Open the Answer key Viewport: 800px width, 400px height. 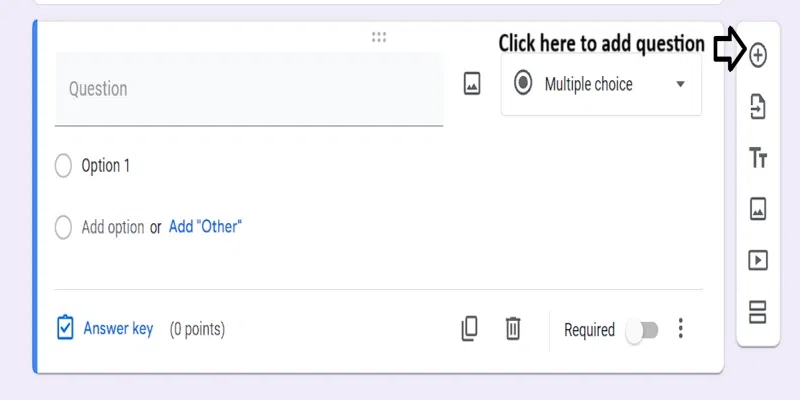[106, 328]
